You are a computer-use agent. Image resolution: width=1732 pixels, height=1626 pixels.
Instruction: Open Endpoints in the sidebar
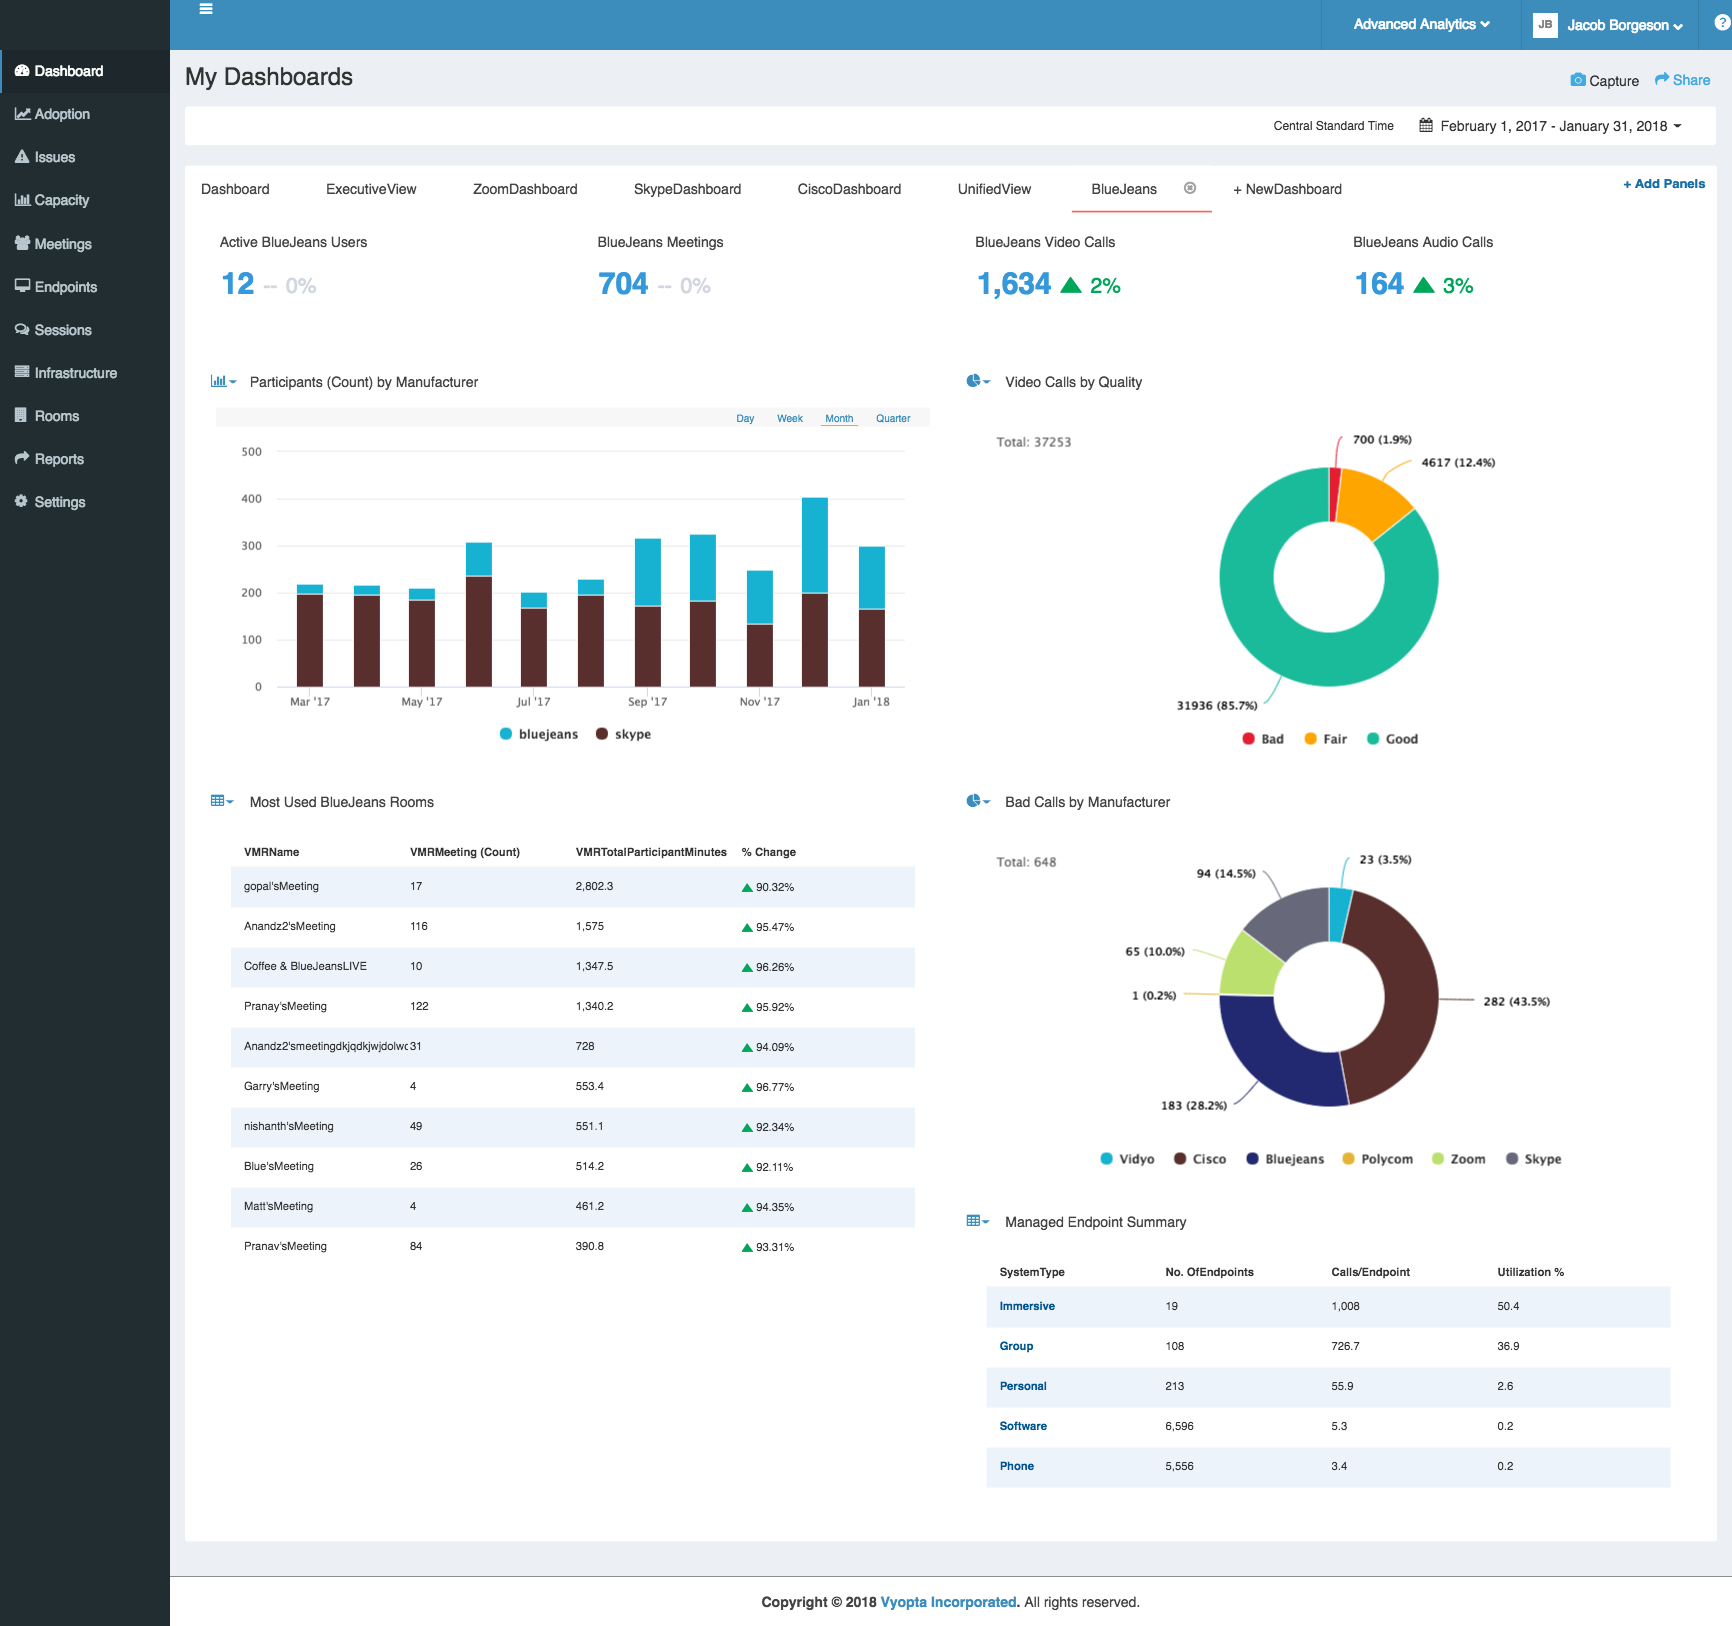85,287
